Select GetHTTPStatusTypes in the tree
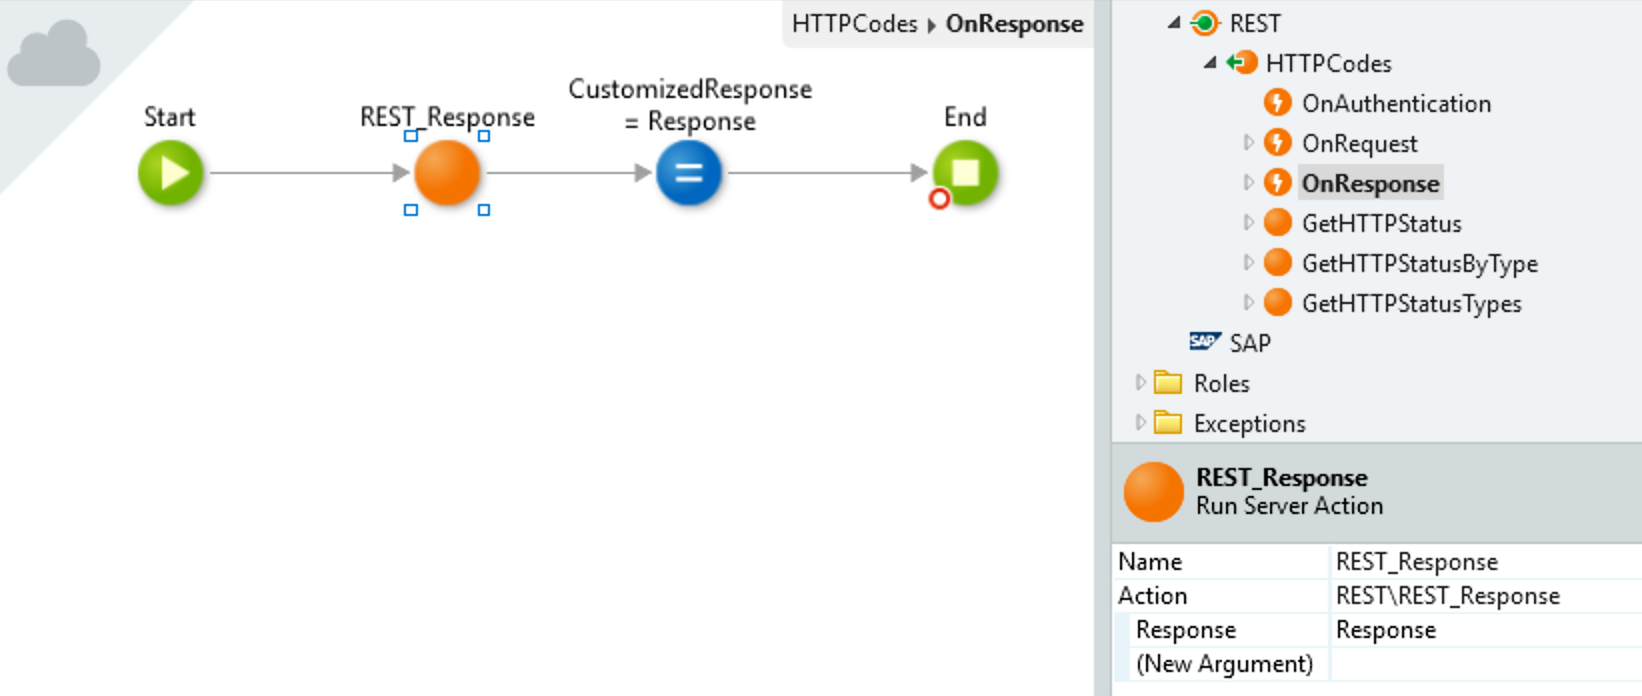Viewport: 1642px width, 696px height. [1411, 304]
